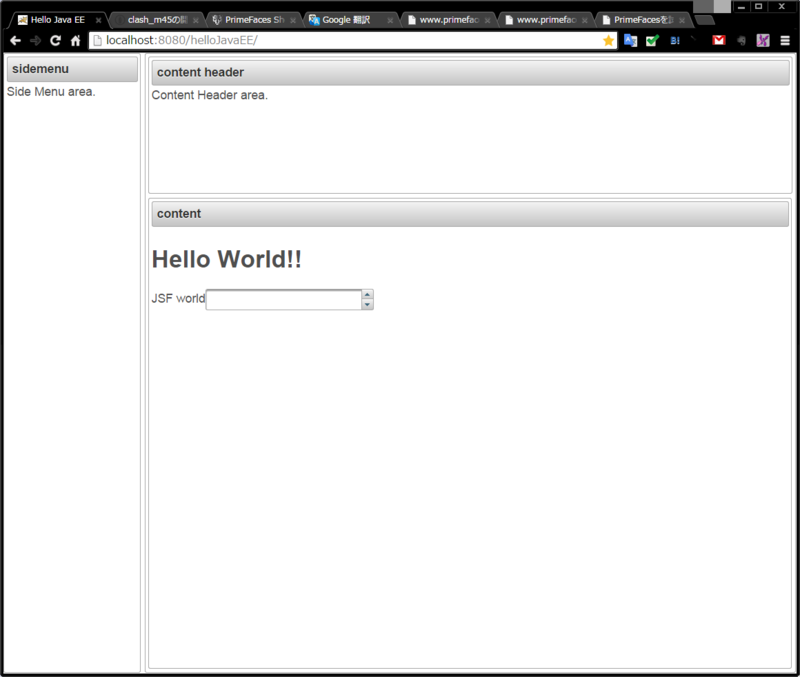800x677 pixels.
Task: Click the 'Side Menu area.' text
Action: tap(51, 92)
